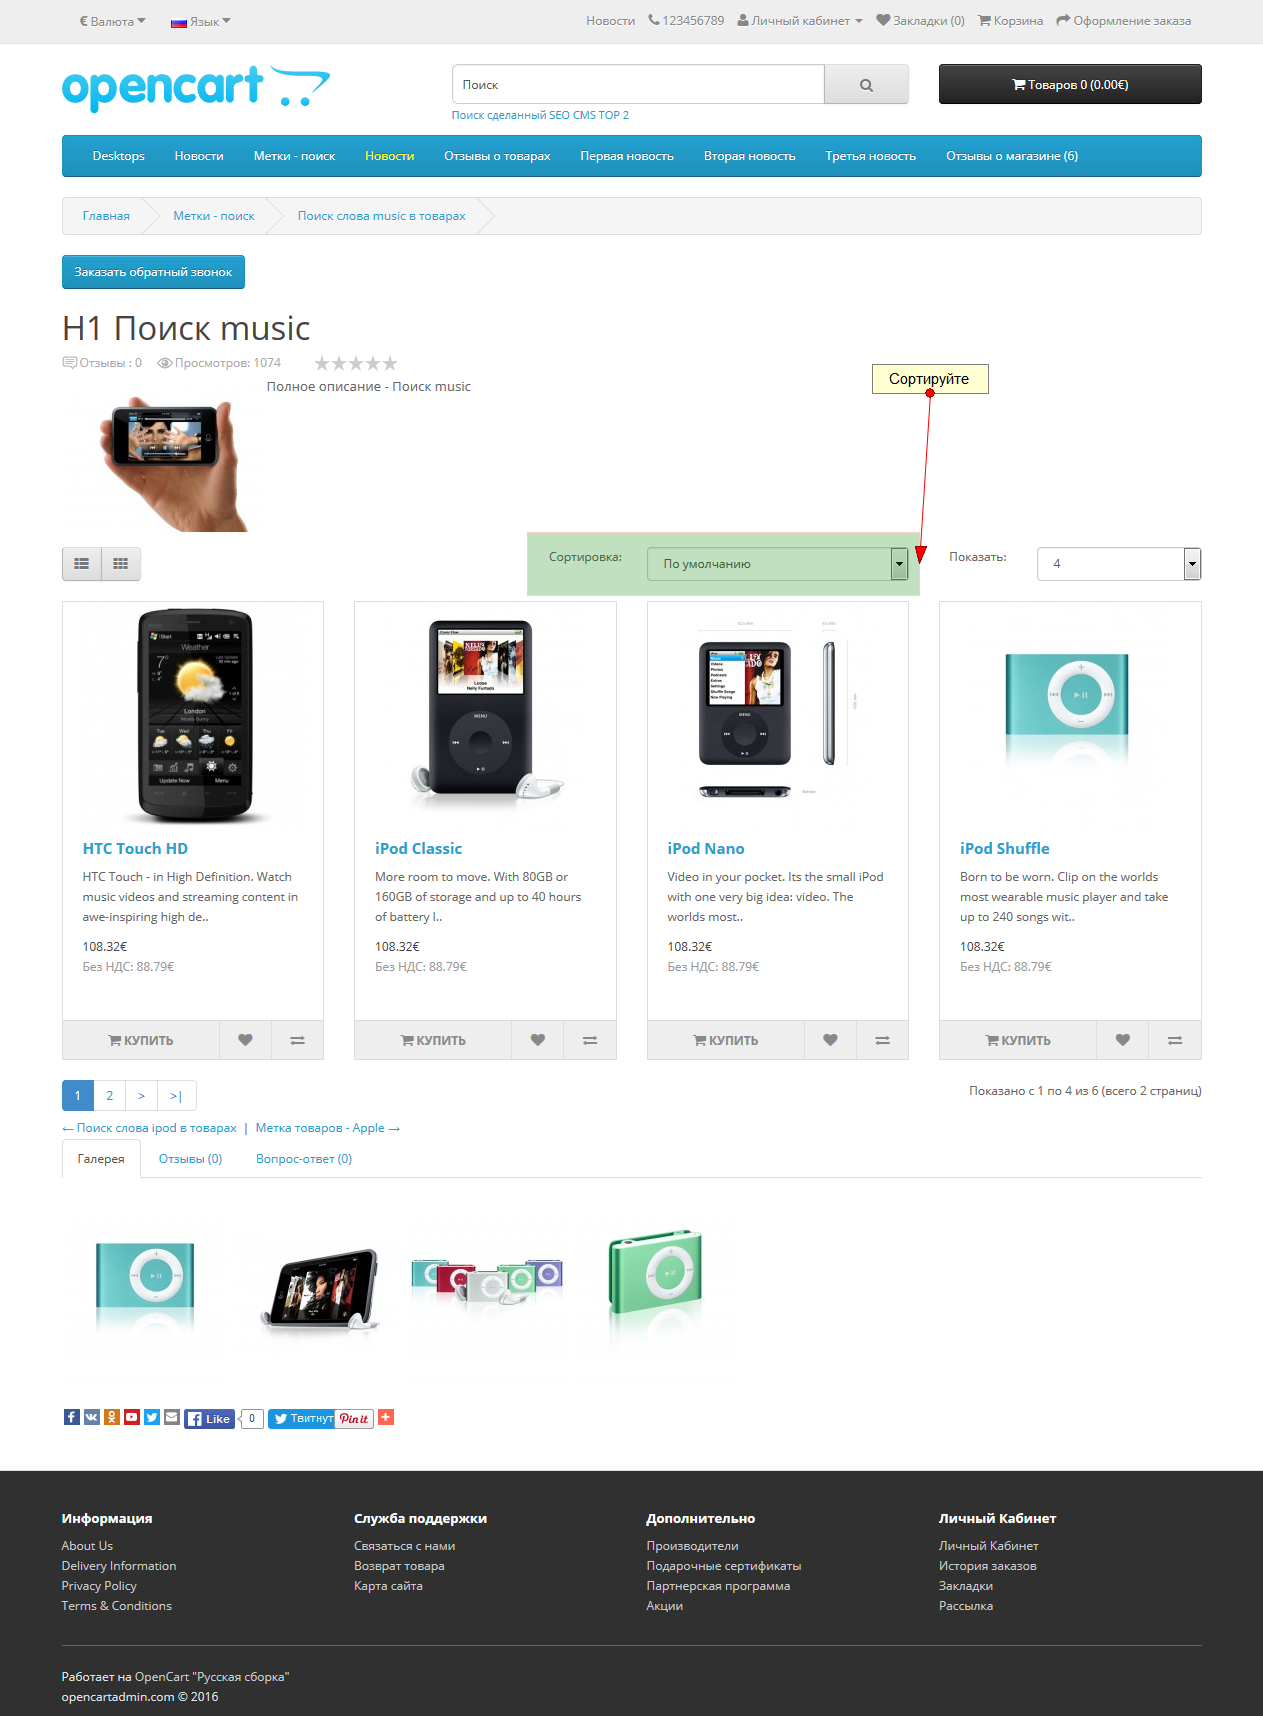Screen dimensions: 1263x1716
Task: Go to pagination page 2
Action: 110,1096
